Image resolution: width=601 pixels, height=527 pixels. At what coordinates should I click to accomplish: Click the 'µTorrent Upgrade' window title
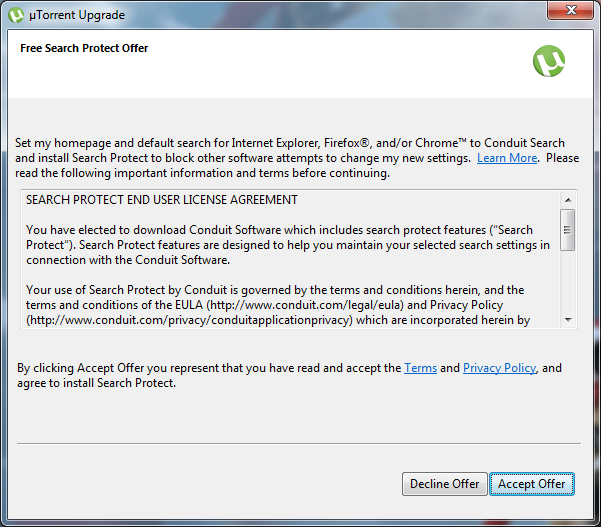(77, 15)
